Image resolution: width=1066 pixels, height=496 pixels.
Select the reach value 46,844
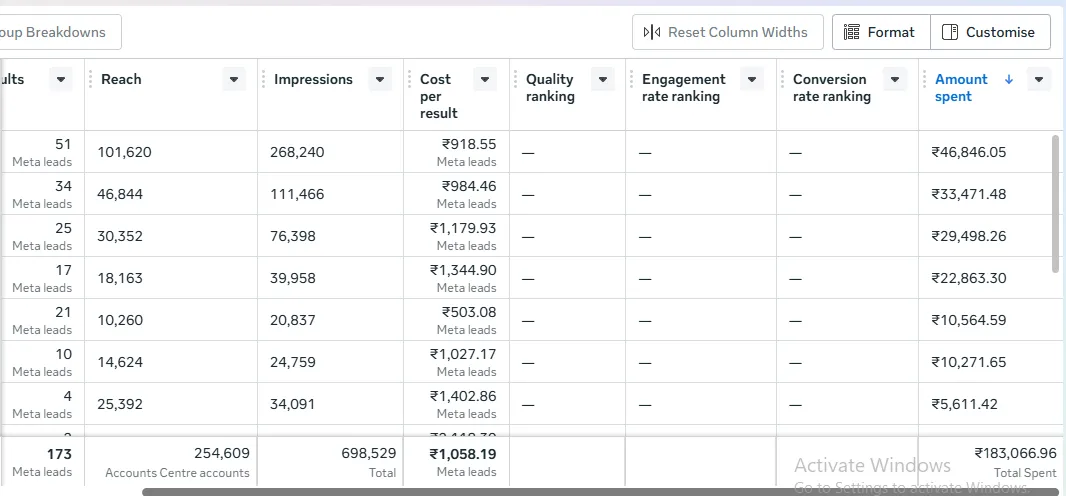[x=120, y=194]
